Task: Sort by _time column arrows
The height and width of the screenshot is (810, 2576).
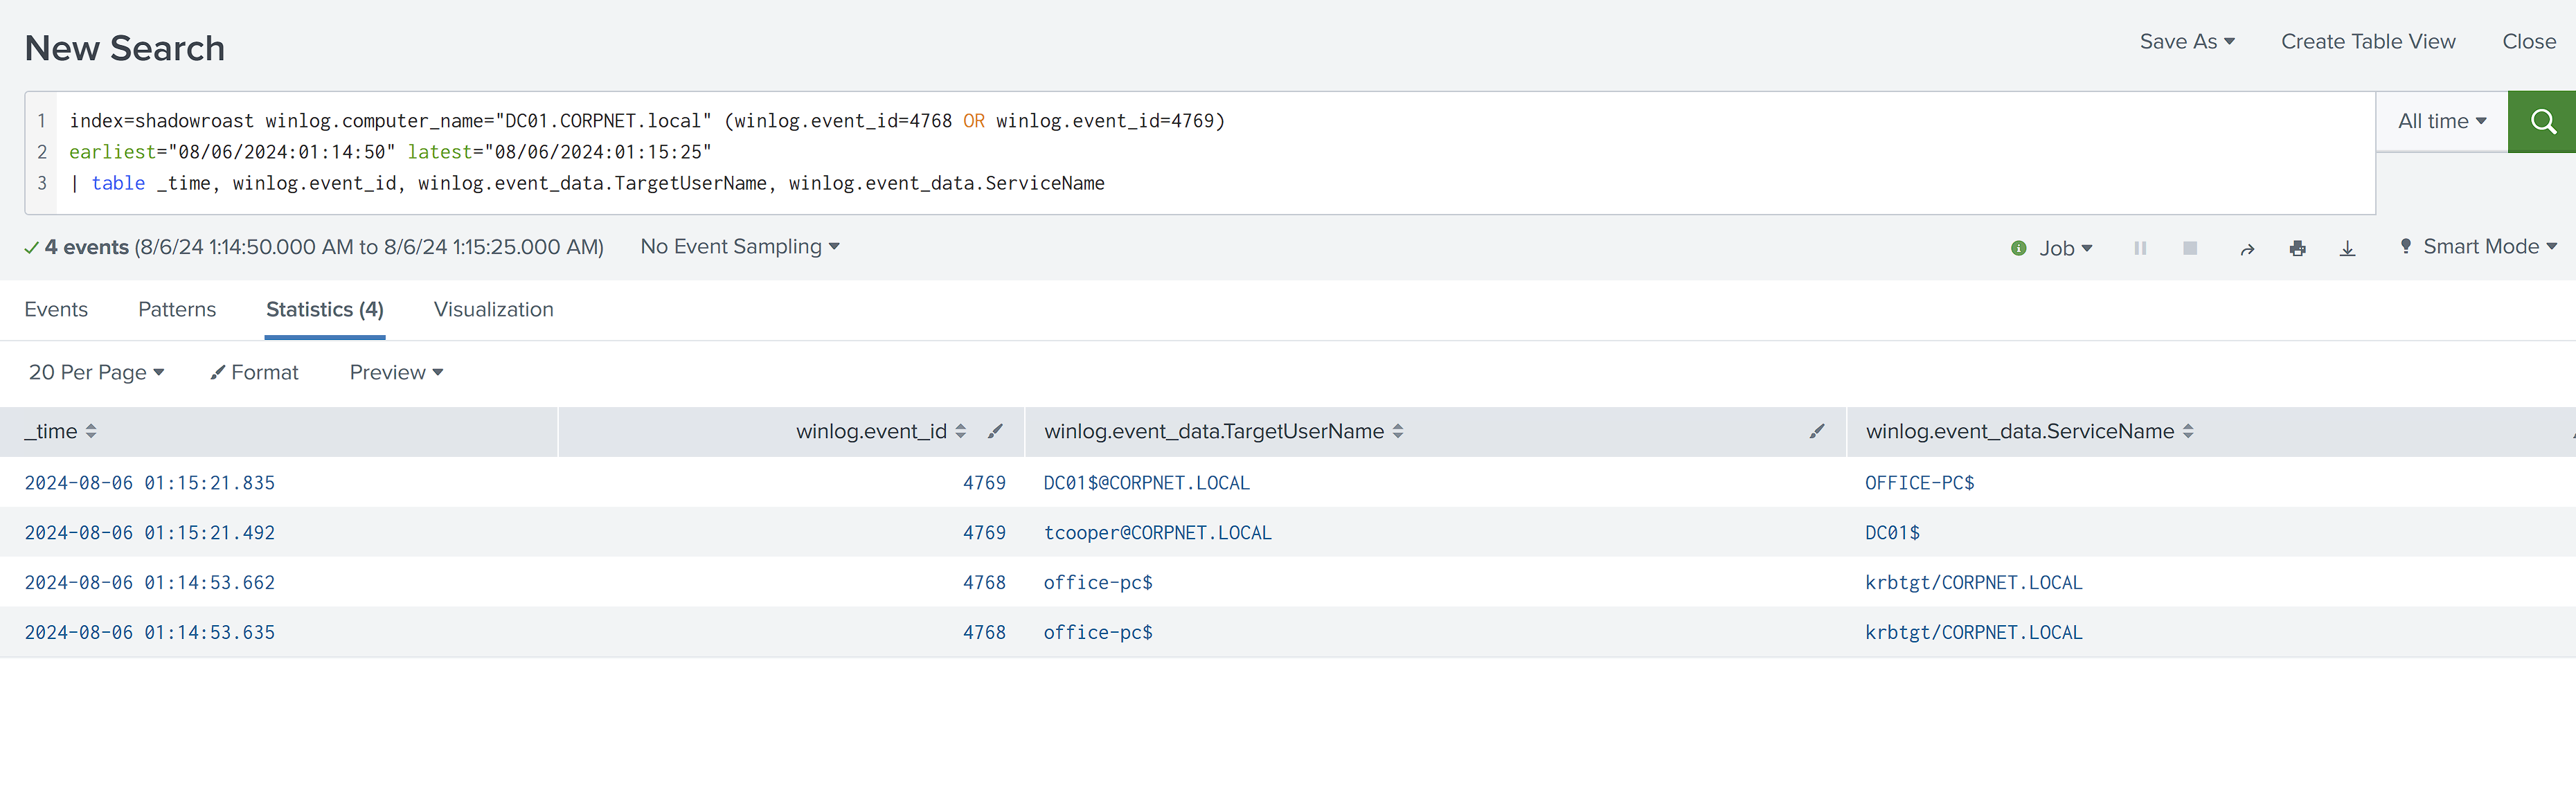Action: (x=91, y=431)
